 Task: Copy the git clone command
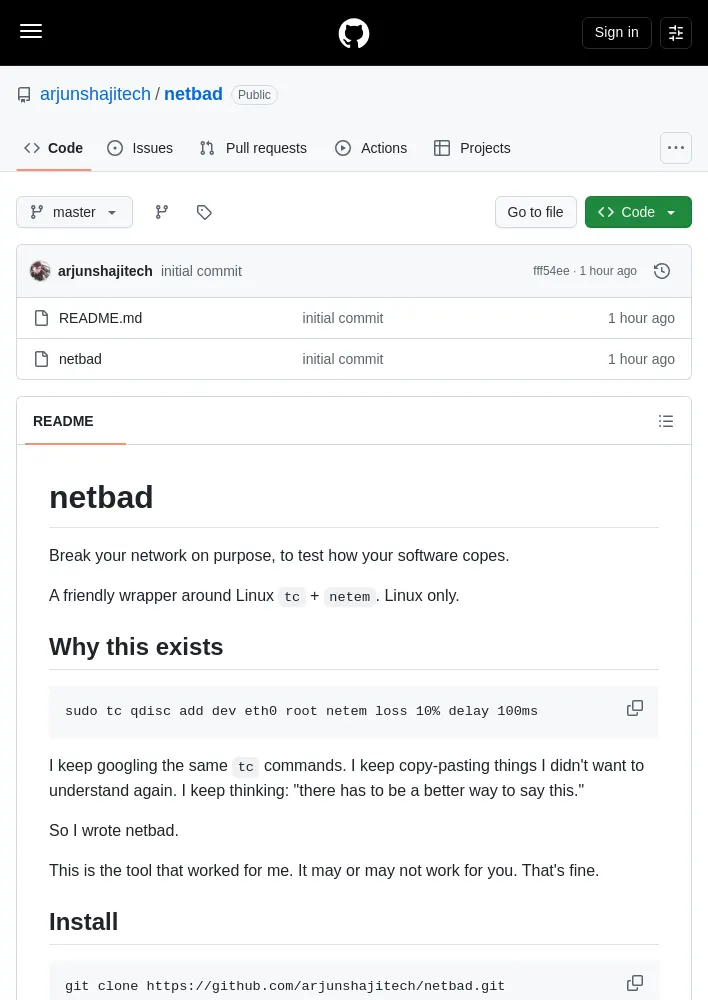coord(635,983)
